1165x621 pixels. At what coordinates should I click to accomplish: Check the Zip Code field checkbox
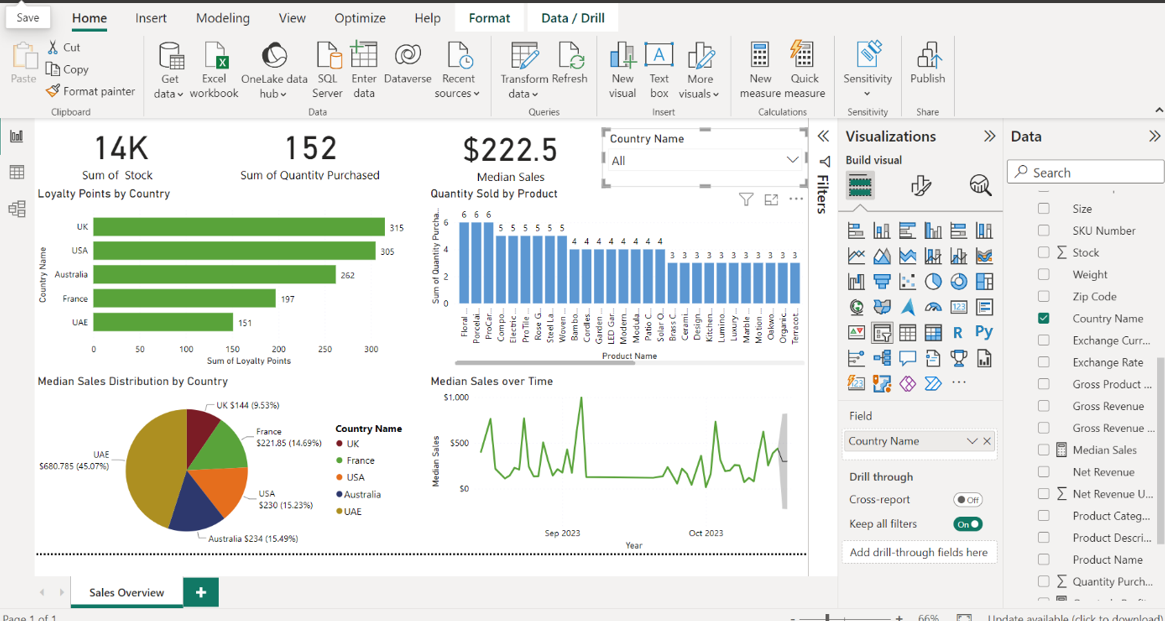(1044, 297)
